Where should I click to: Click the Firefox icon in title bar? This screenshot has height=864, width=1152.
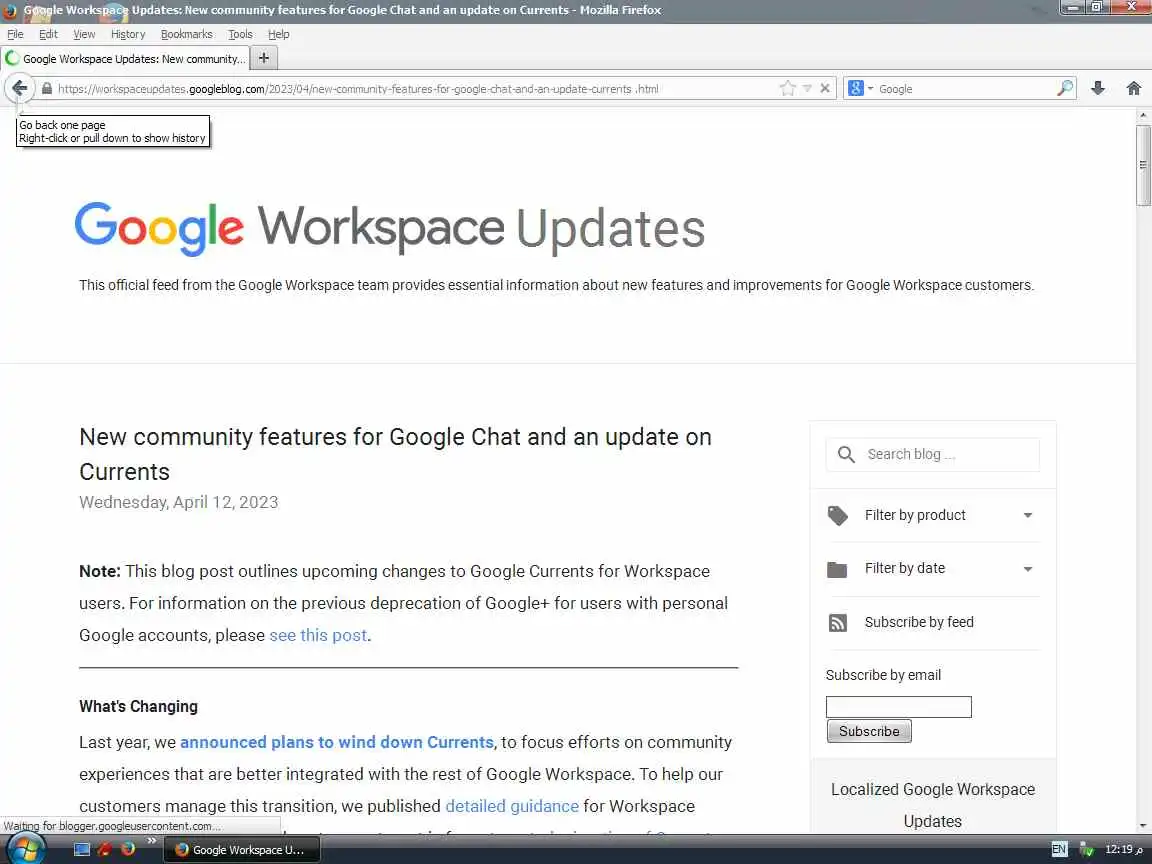pos(10,10)
